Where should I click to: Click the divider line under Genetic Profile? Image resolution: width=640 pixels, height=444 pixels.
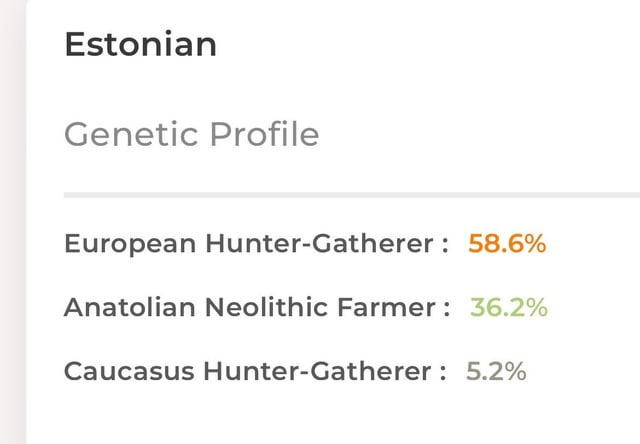[352, 195]
